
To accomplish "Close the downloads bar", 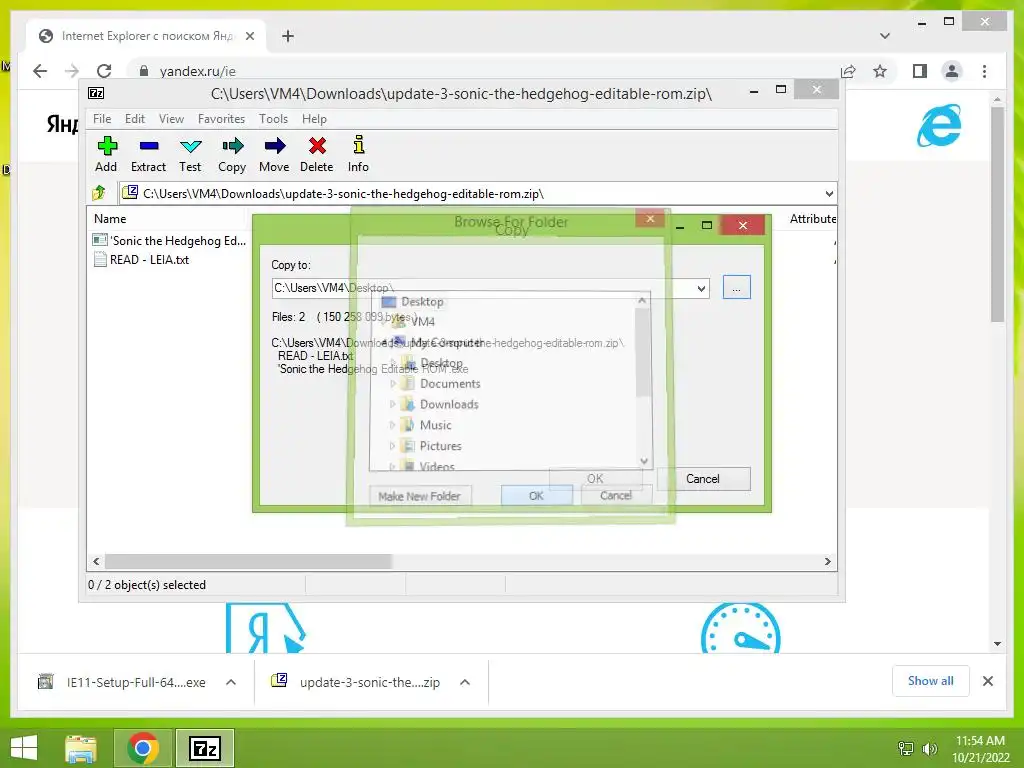I will coord(987,681).
